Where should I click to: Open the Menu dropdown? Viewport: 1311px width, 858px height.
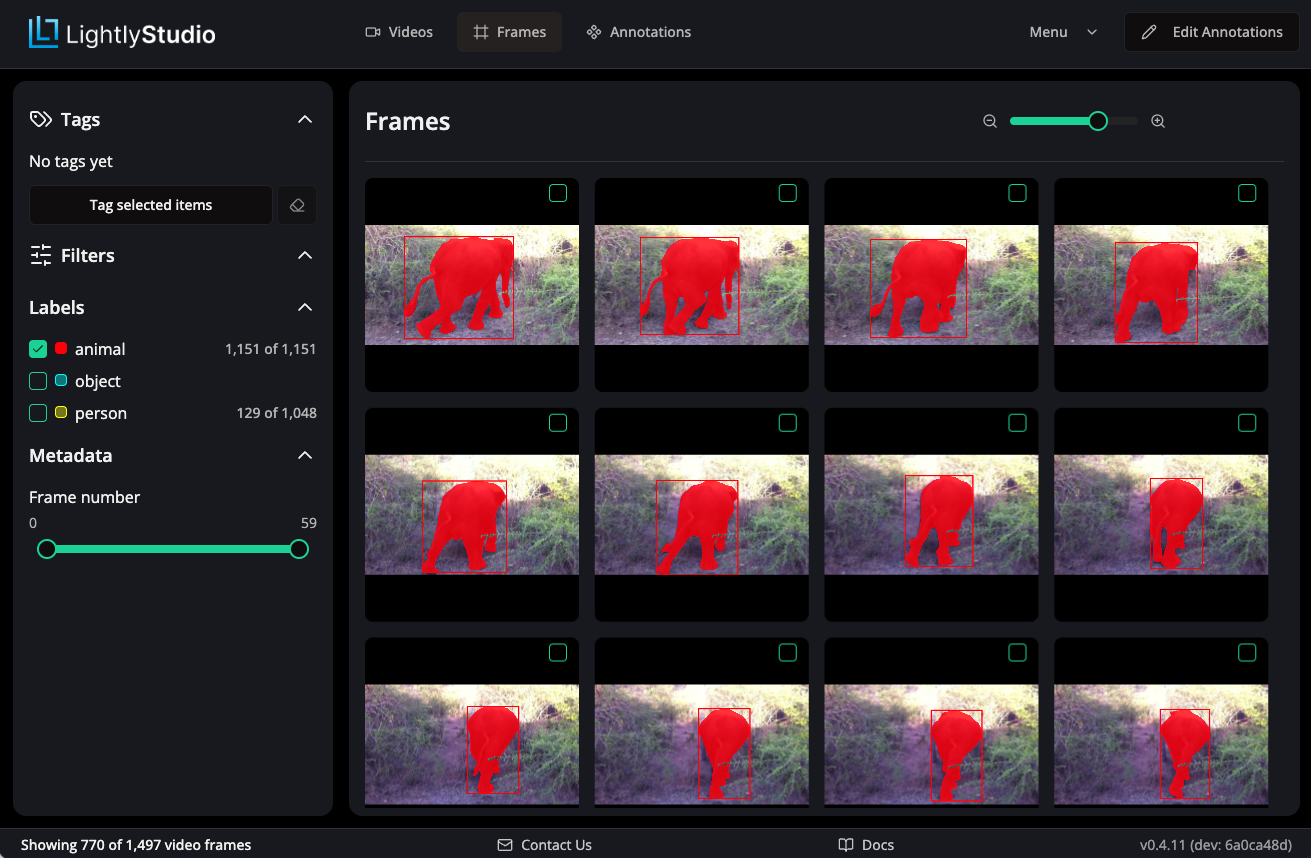pyautogui.click(x=1063, y=31)
